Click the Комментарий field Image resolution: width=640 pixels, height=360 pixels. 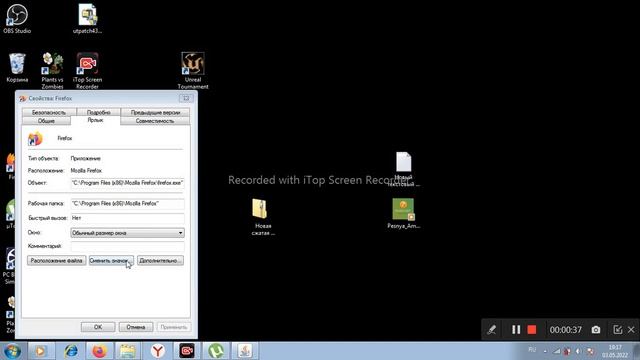[x=127, y=246]
